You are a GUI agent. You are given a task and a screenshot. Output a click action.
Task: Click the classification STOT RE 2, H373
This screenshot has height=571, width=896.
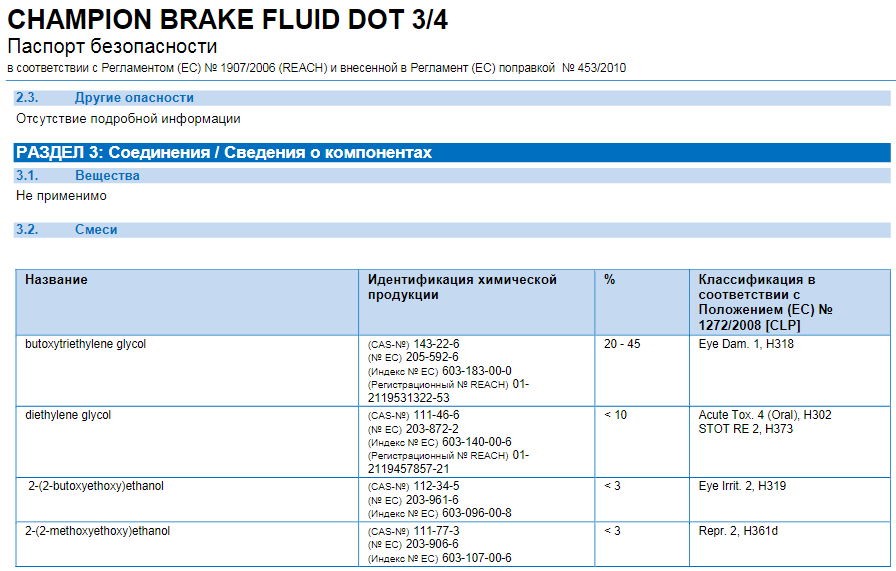[x=746, y=429]
